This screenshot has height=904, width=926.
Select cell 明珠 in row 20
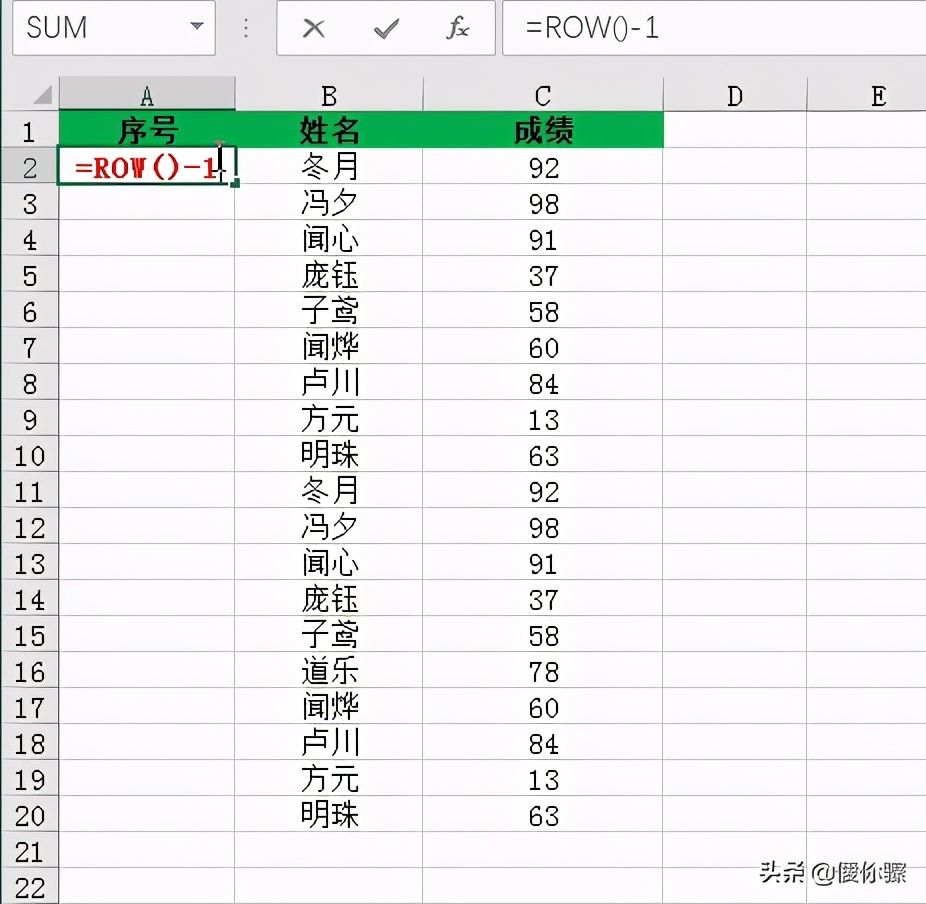[329, 815]
